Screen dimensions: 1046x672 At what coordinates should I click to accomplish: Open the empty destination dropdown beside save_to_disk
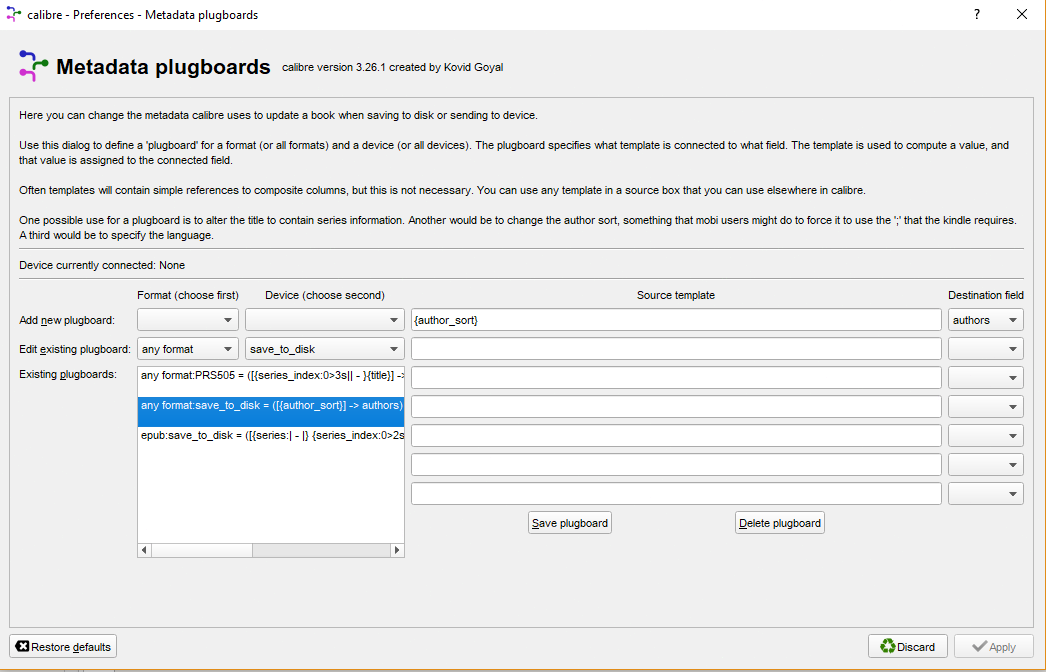click(985, 349)
